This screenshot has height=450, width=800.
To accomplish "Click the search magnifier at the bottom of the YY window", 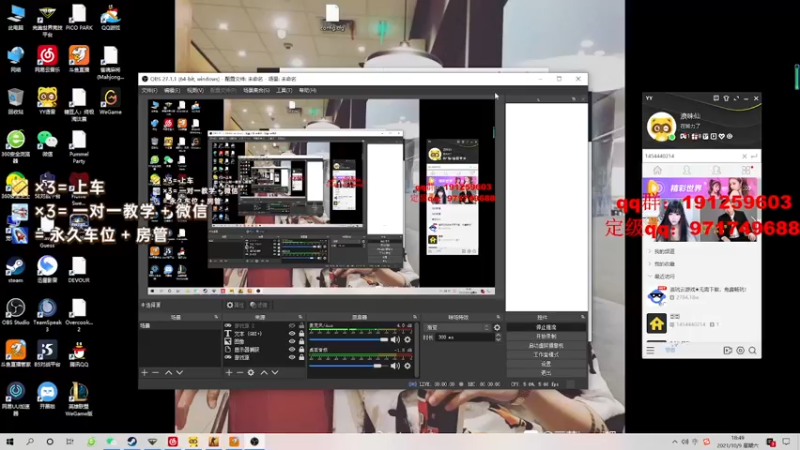I will coord(753,351).
